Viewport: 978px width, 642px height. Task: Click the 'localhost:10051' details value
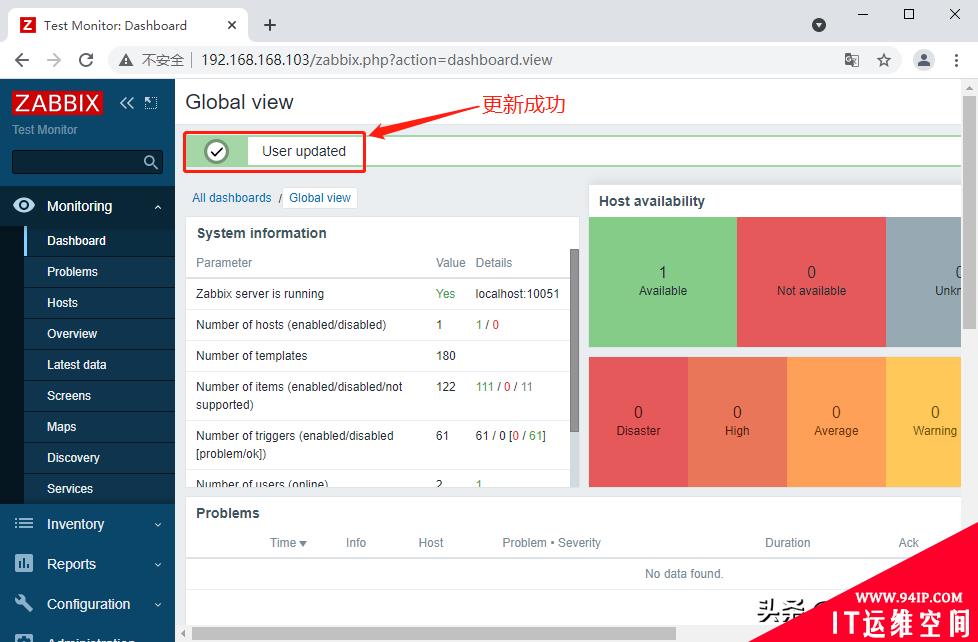(x=517, y=293)
